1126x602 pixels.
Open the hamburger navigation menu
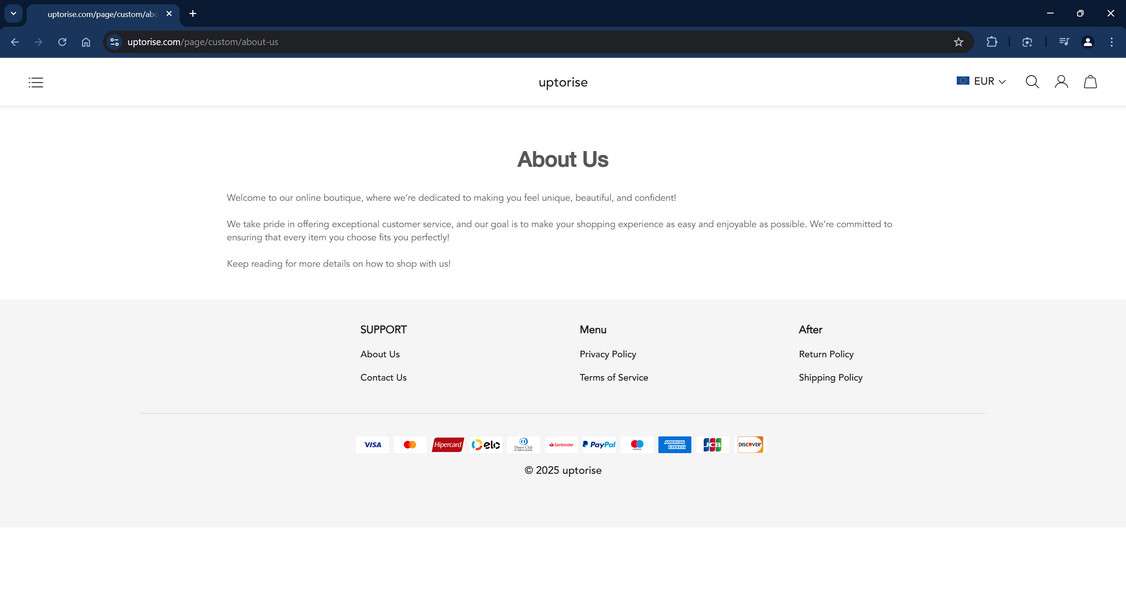coord(36,83)
